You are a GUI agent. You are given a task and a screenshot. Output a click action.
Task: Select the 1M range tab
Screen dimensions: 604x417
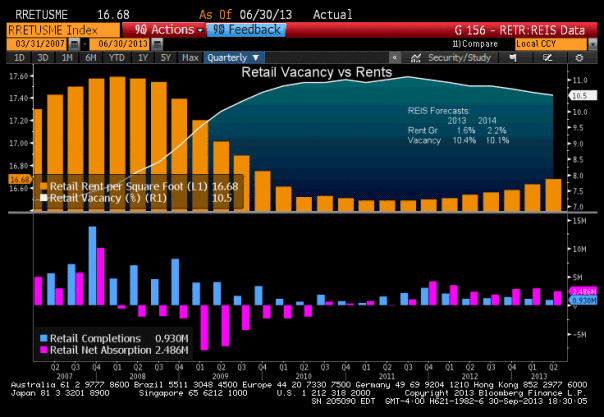[x=67, y=58]
